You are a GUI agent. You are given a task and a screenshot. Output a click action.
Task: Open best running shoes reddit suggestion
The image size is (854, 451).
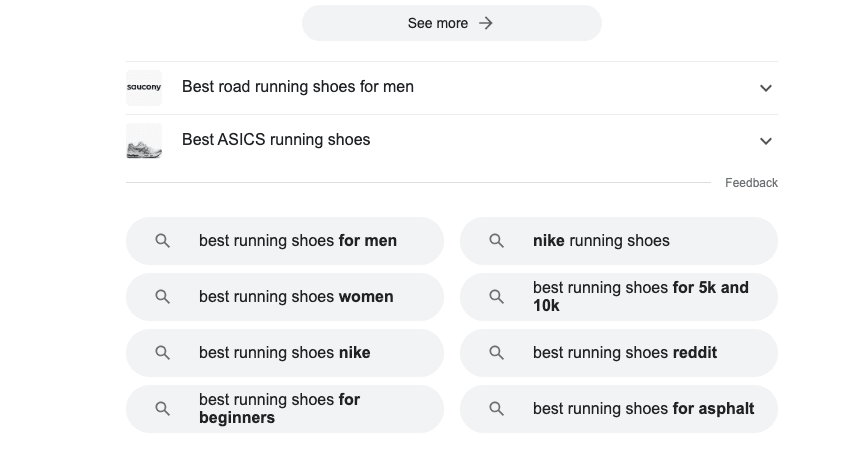(619, 353)
